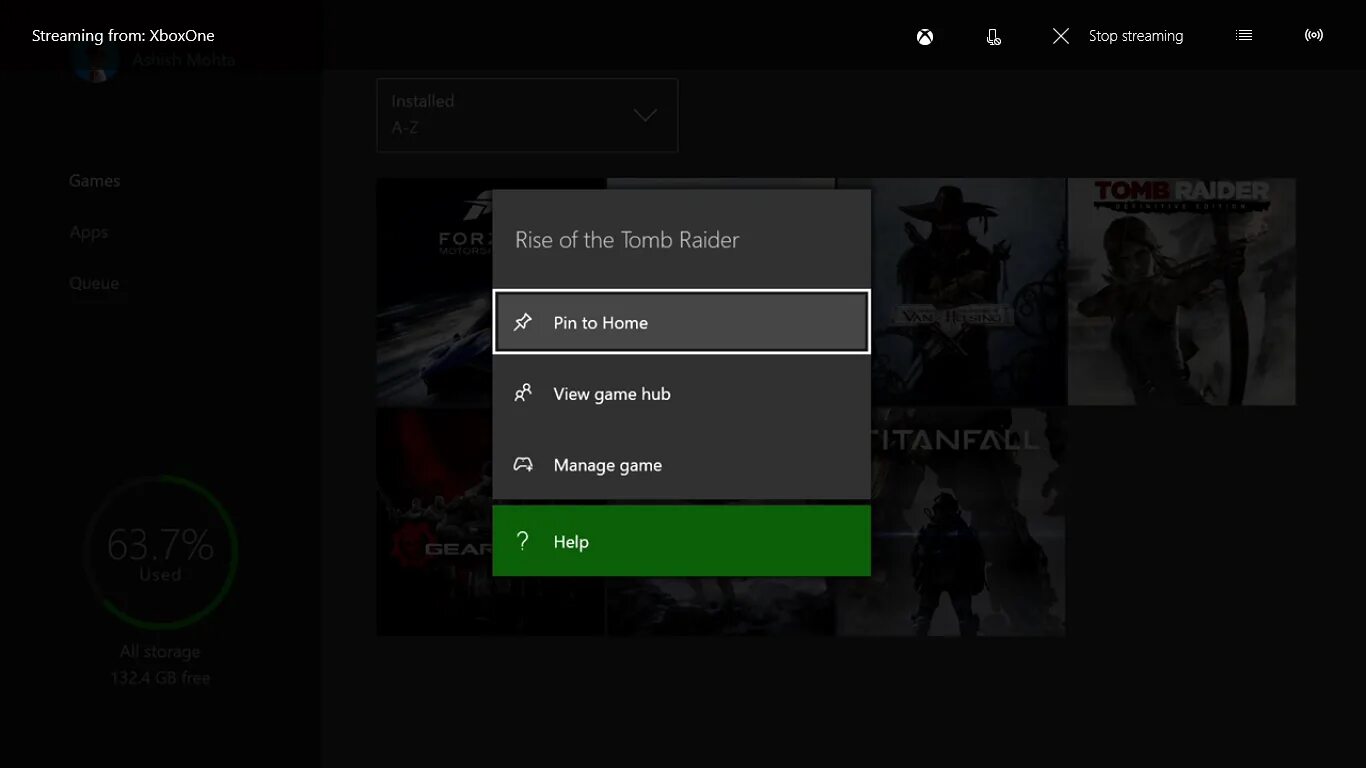This screenshot has height=768, width=1366.
Task: Click the question mark Help icon
Action: (522, 541)
